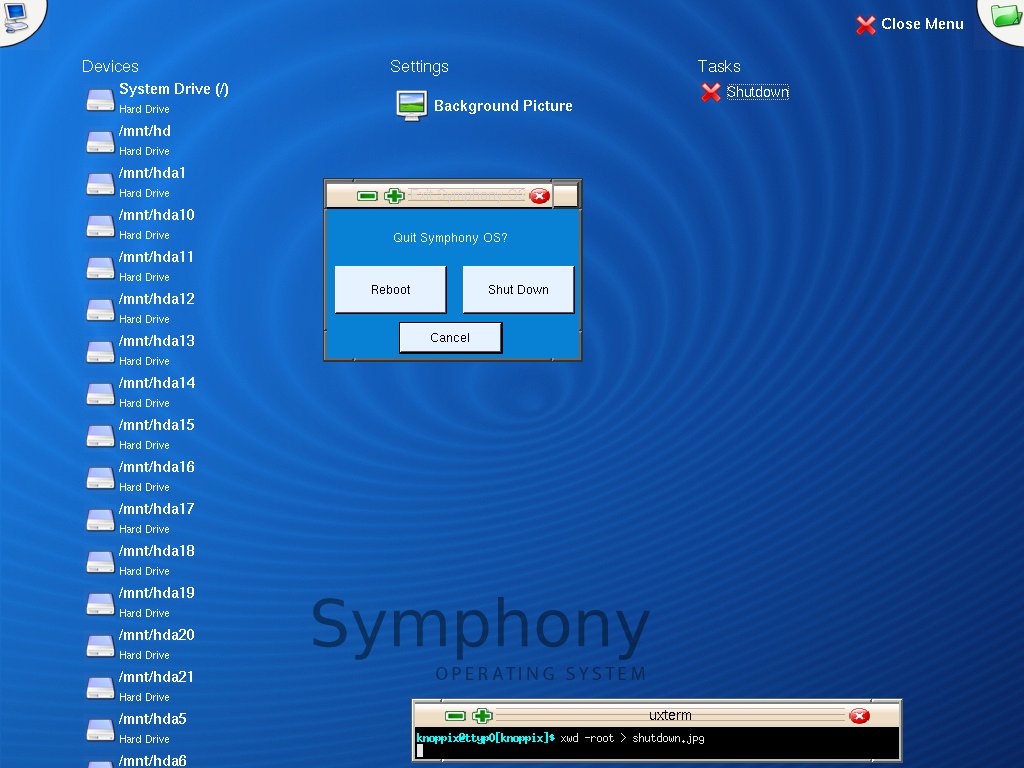This screenshot has width=1024, height=768.
Task: Open the Background Picture setting label
Action: point(503,106)
